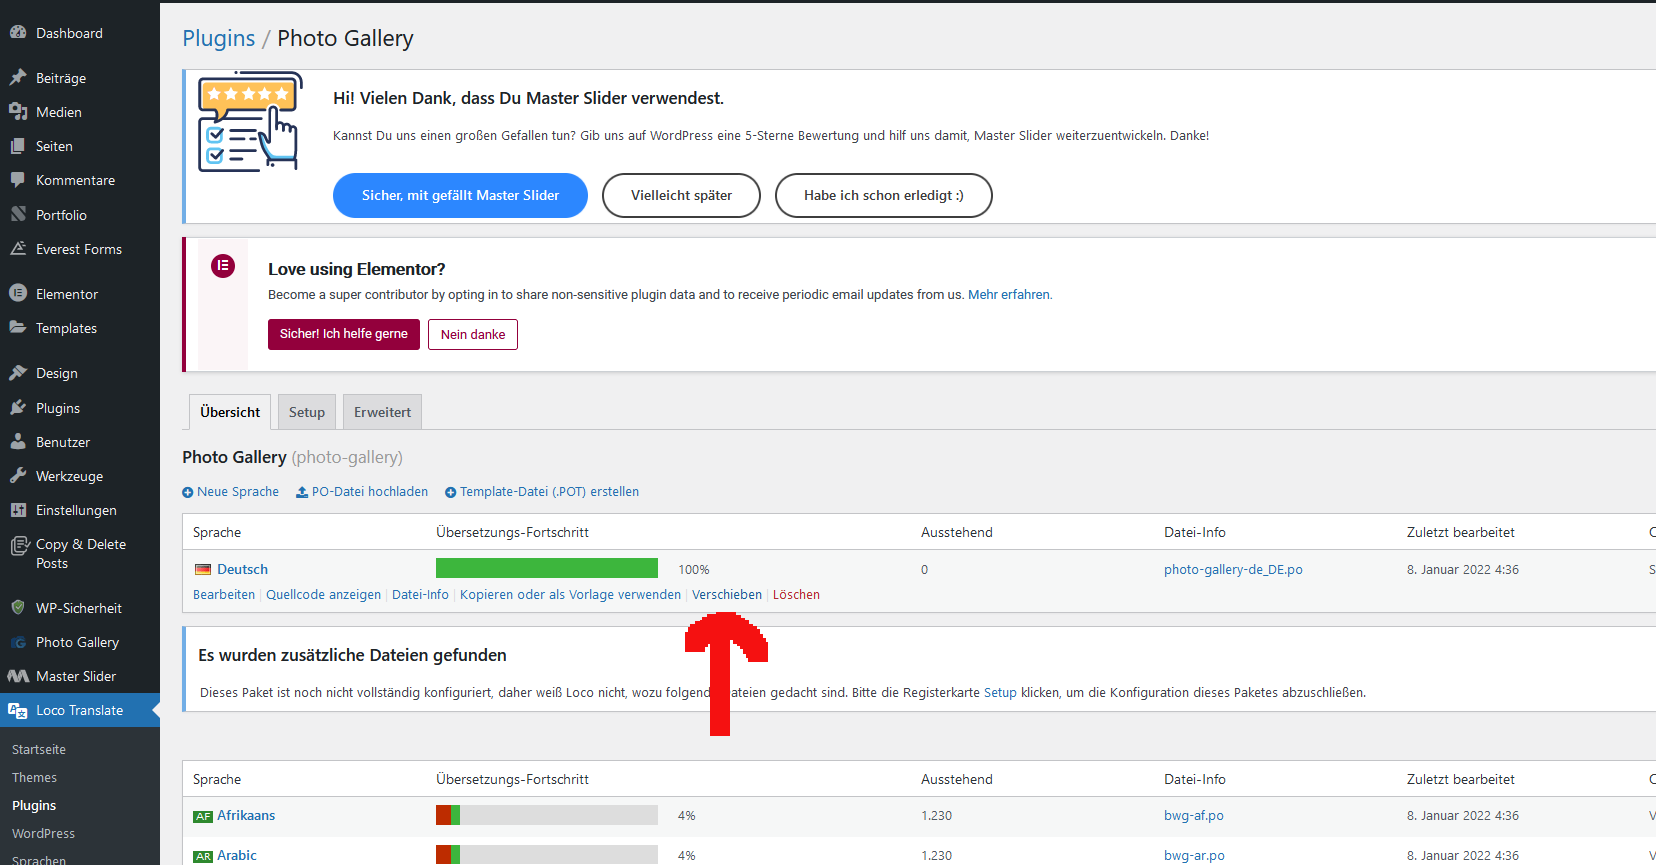This screenshot has height=865, width=1656.
Task: Click the Elementor logo in the notice
Action: pos(223,266)
